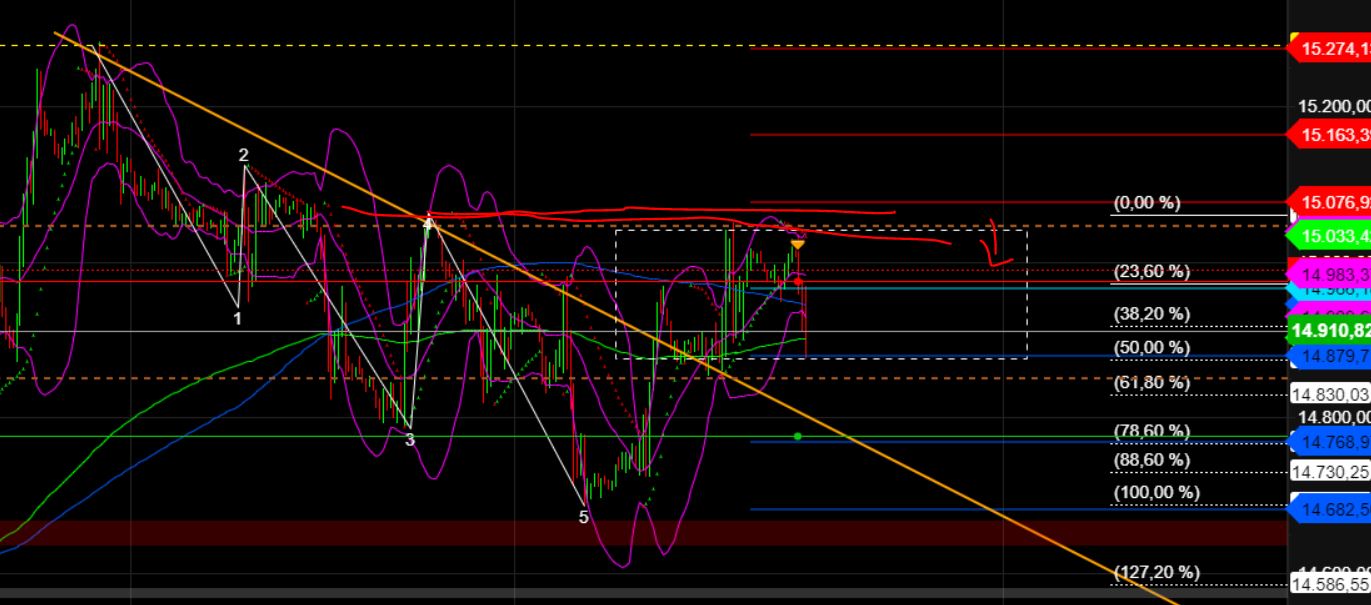
Task: Select the orange triangle sell marker above candles
Action: (x=797, y=243)
